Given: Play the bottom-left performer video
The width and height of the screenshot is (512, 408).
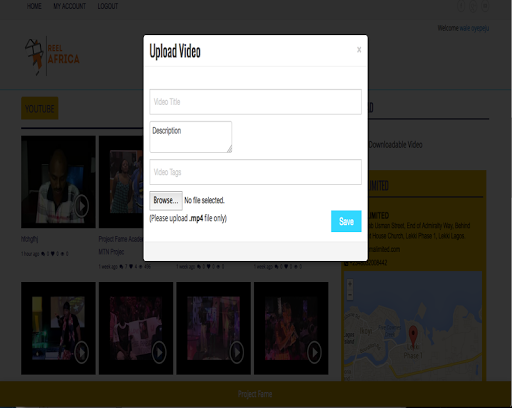Looking at the screenshot, I should pyautogui.click(x=58, y=328).
